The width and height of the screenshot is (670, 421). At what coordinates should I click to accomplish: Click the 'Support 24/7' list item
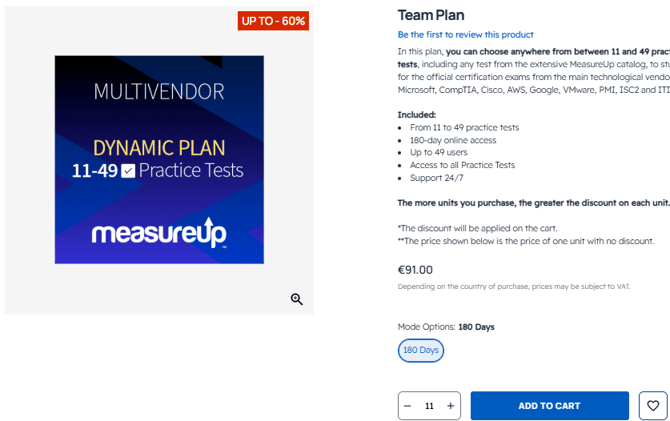(436, 178)
